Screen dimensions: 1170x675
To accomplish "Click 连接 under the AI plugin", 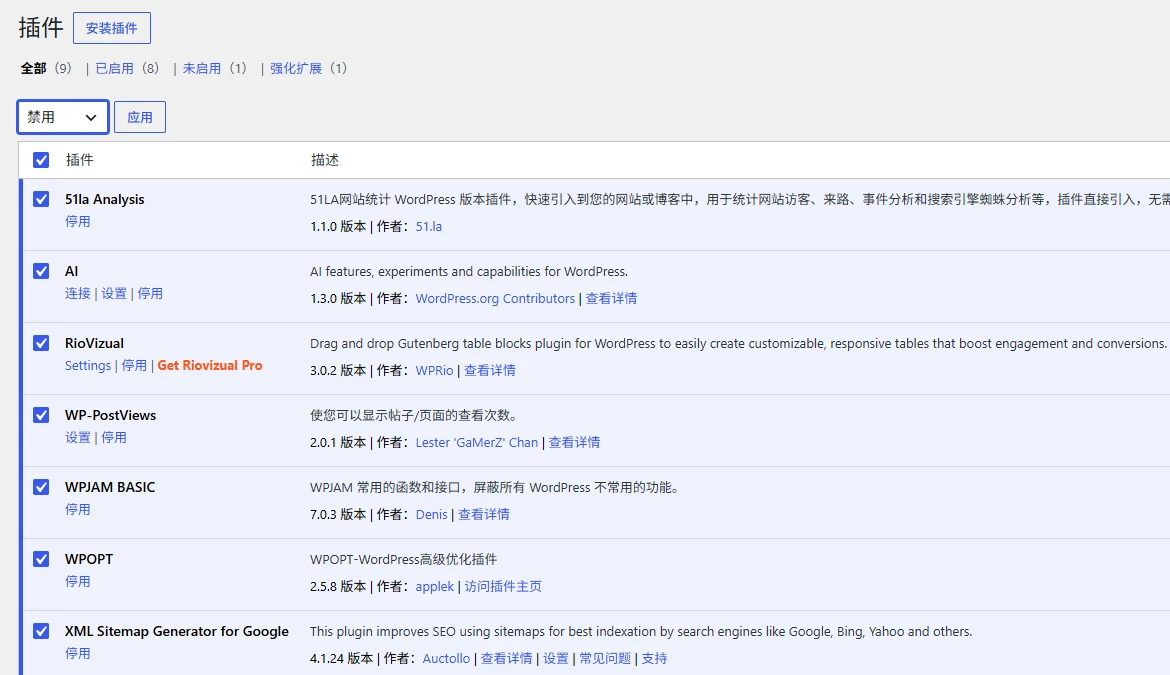I will tap(78, 293).
